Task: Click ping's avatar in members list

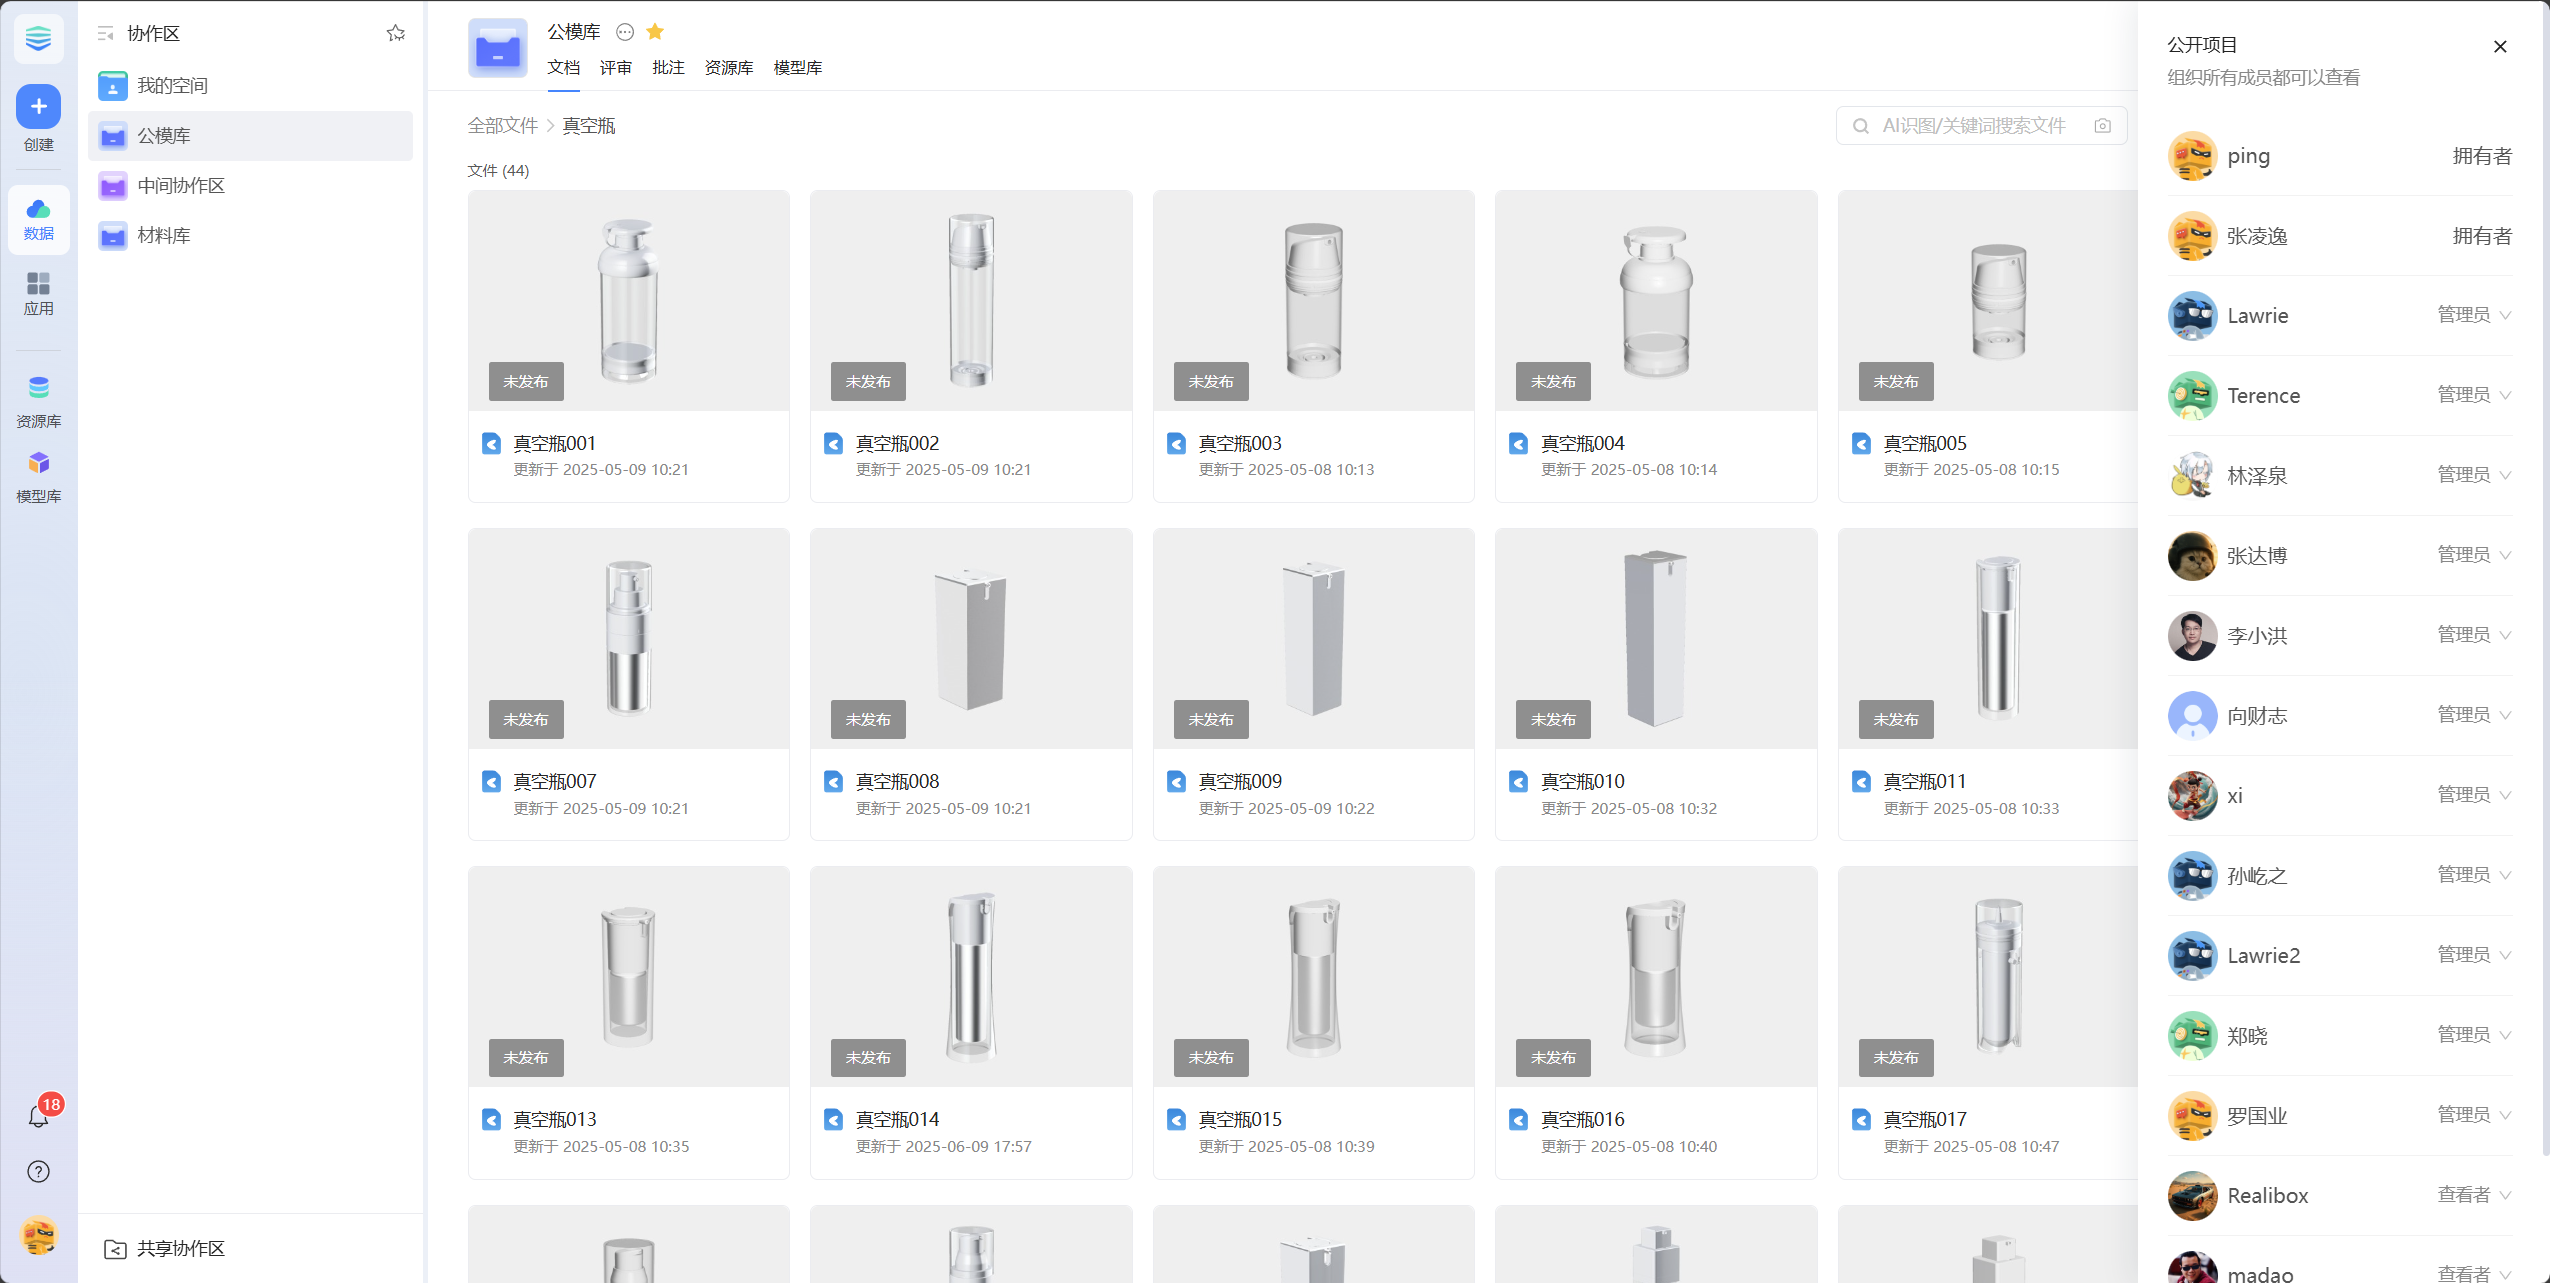Action: (2192, 156)
